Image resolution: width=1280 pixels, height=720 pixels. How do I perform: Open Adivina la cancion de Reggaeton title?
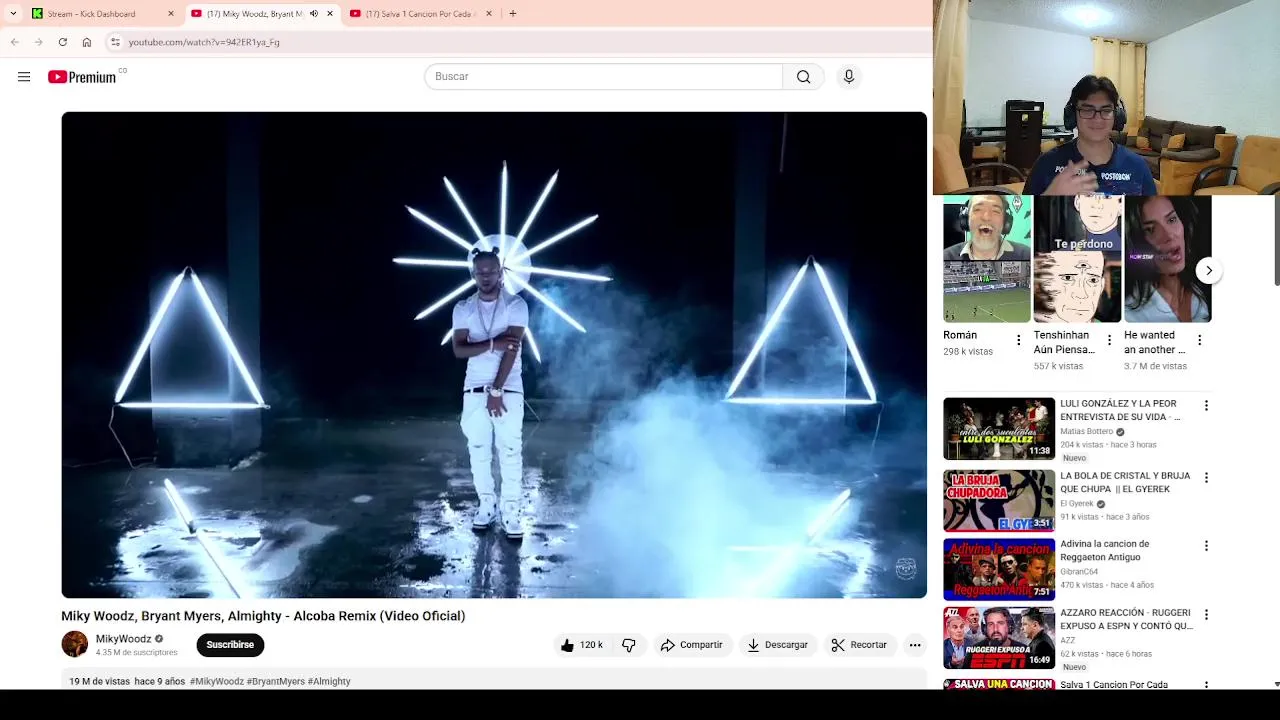click(x=1105, y=550)
